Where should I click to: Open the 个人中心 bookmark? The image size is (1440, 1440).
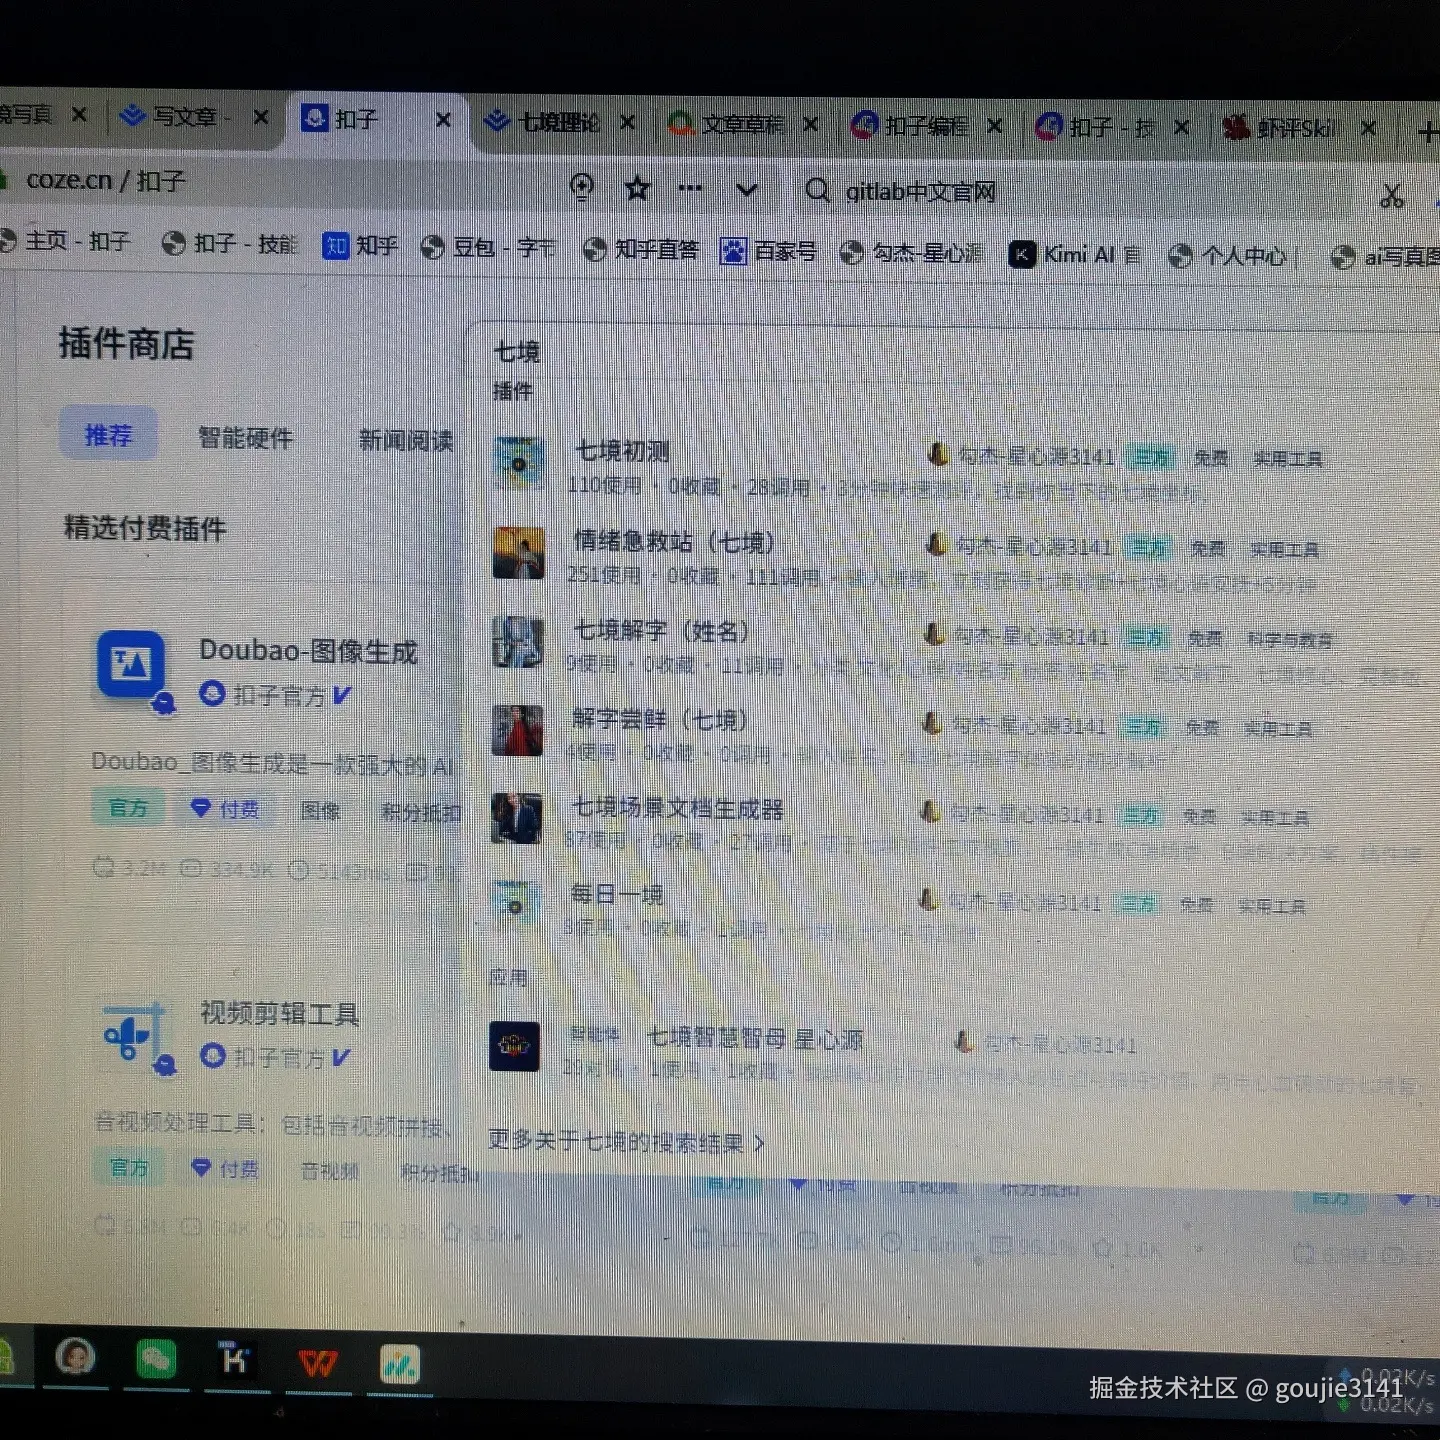click(x=1228, y=256)
